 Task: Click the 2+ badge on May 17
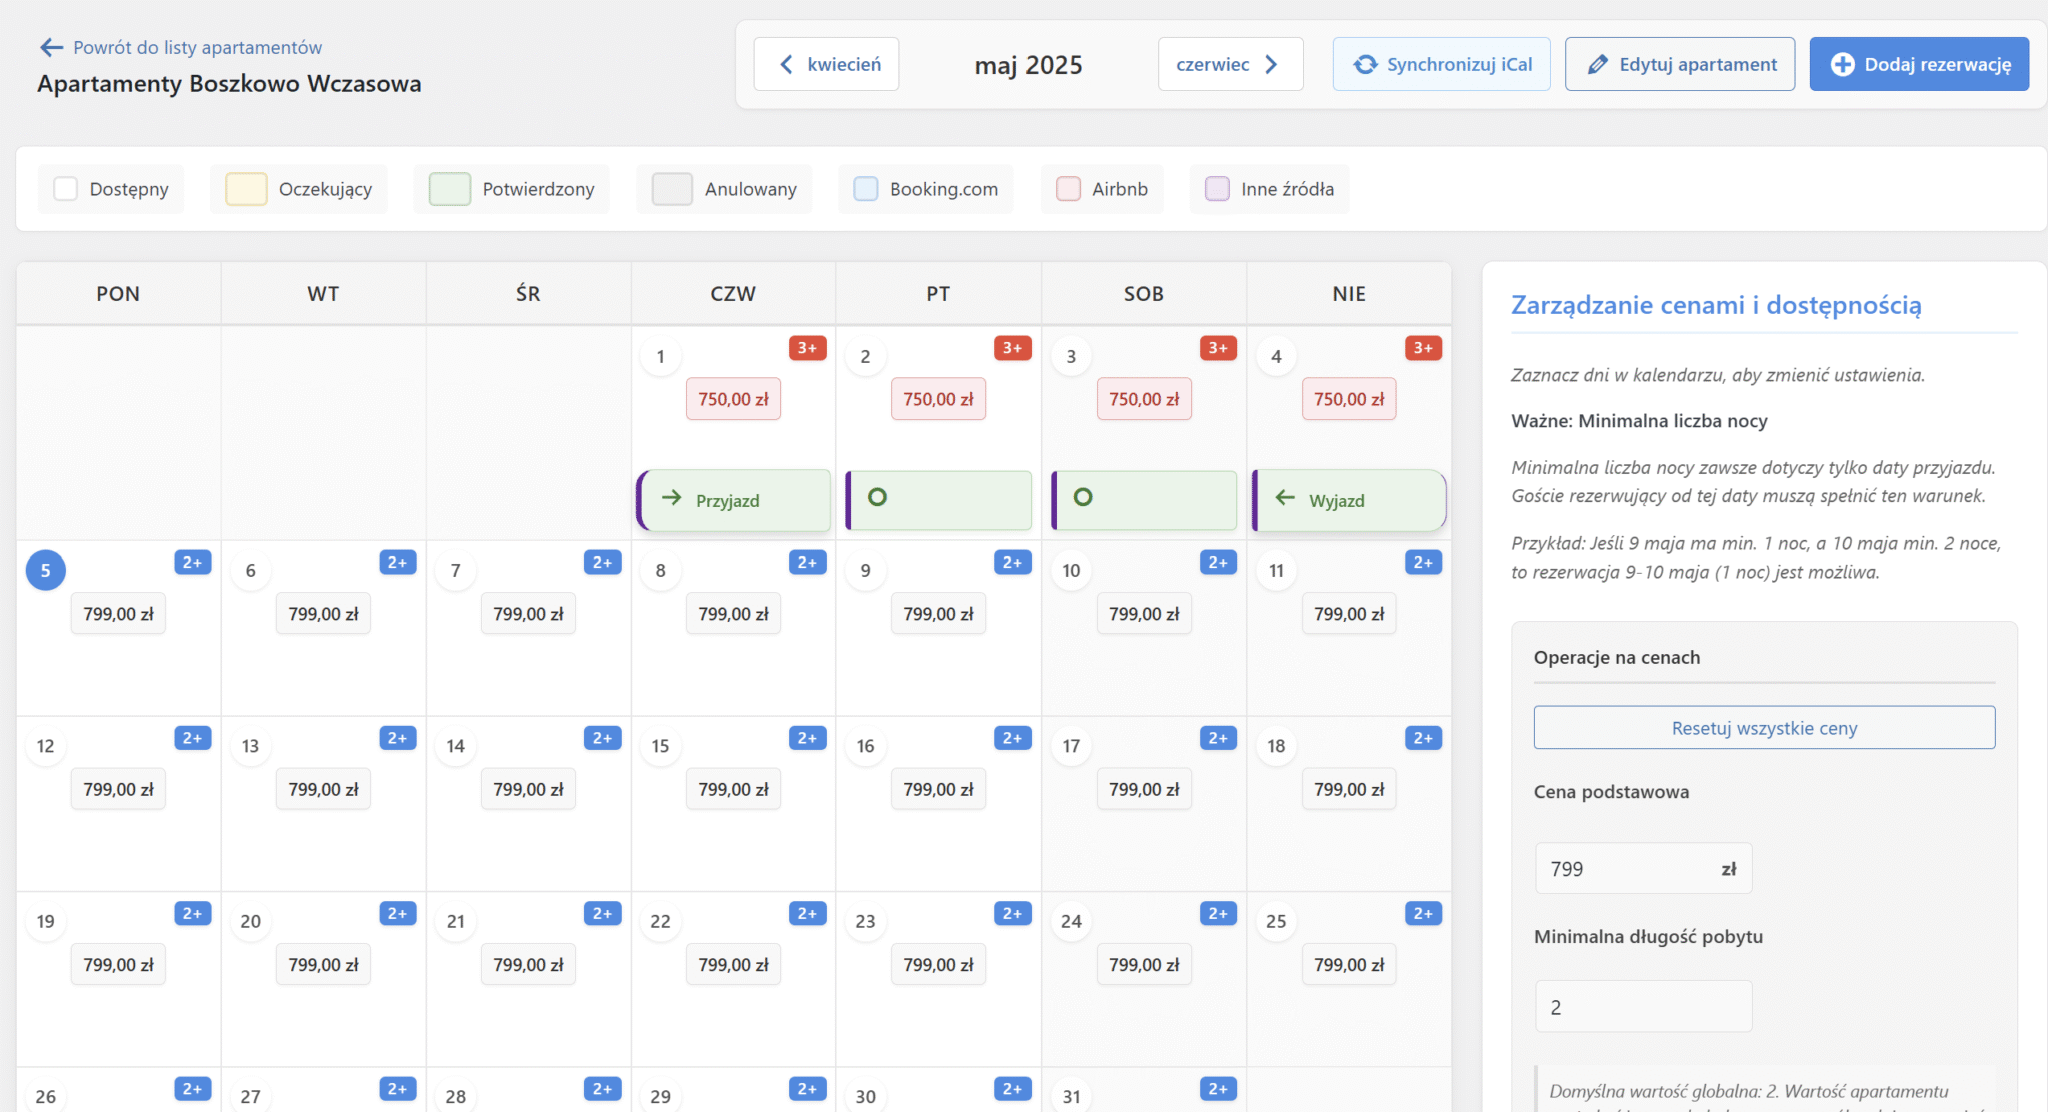(x=1218, y=738)
